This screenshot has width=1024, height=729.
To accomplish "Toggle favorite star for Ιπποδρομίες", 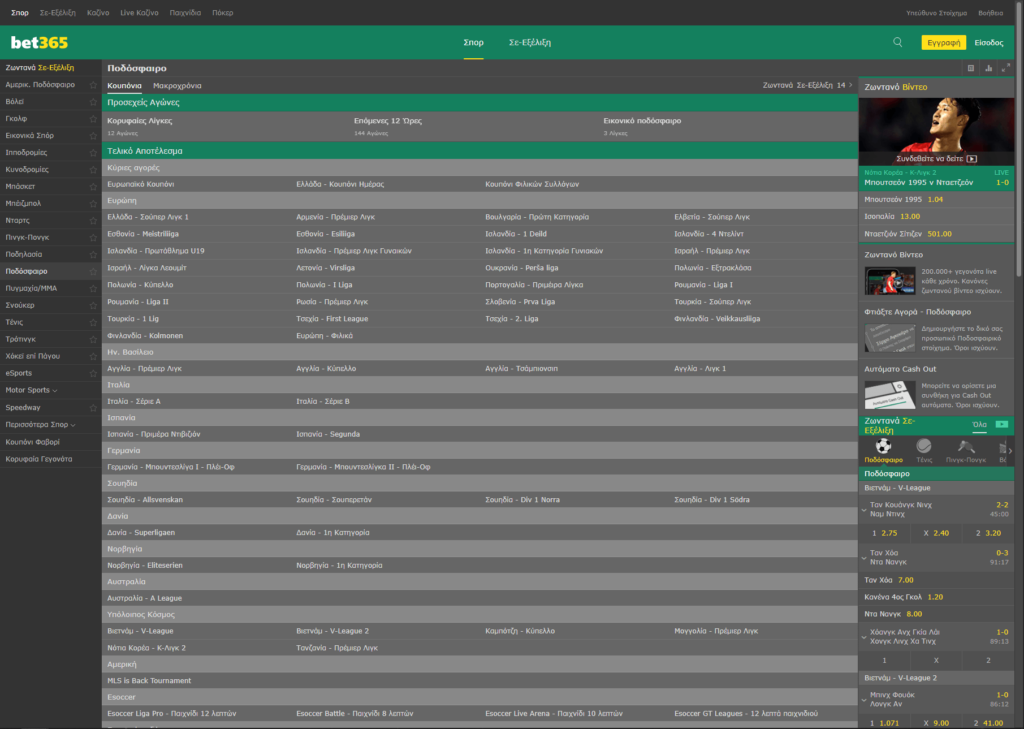I will [93, 153].
